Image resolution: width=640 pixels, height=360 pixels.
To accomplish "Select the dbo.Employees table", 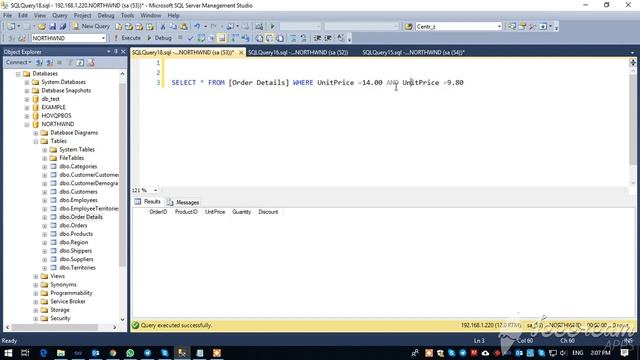I will coord(78,200).
